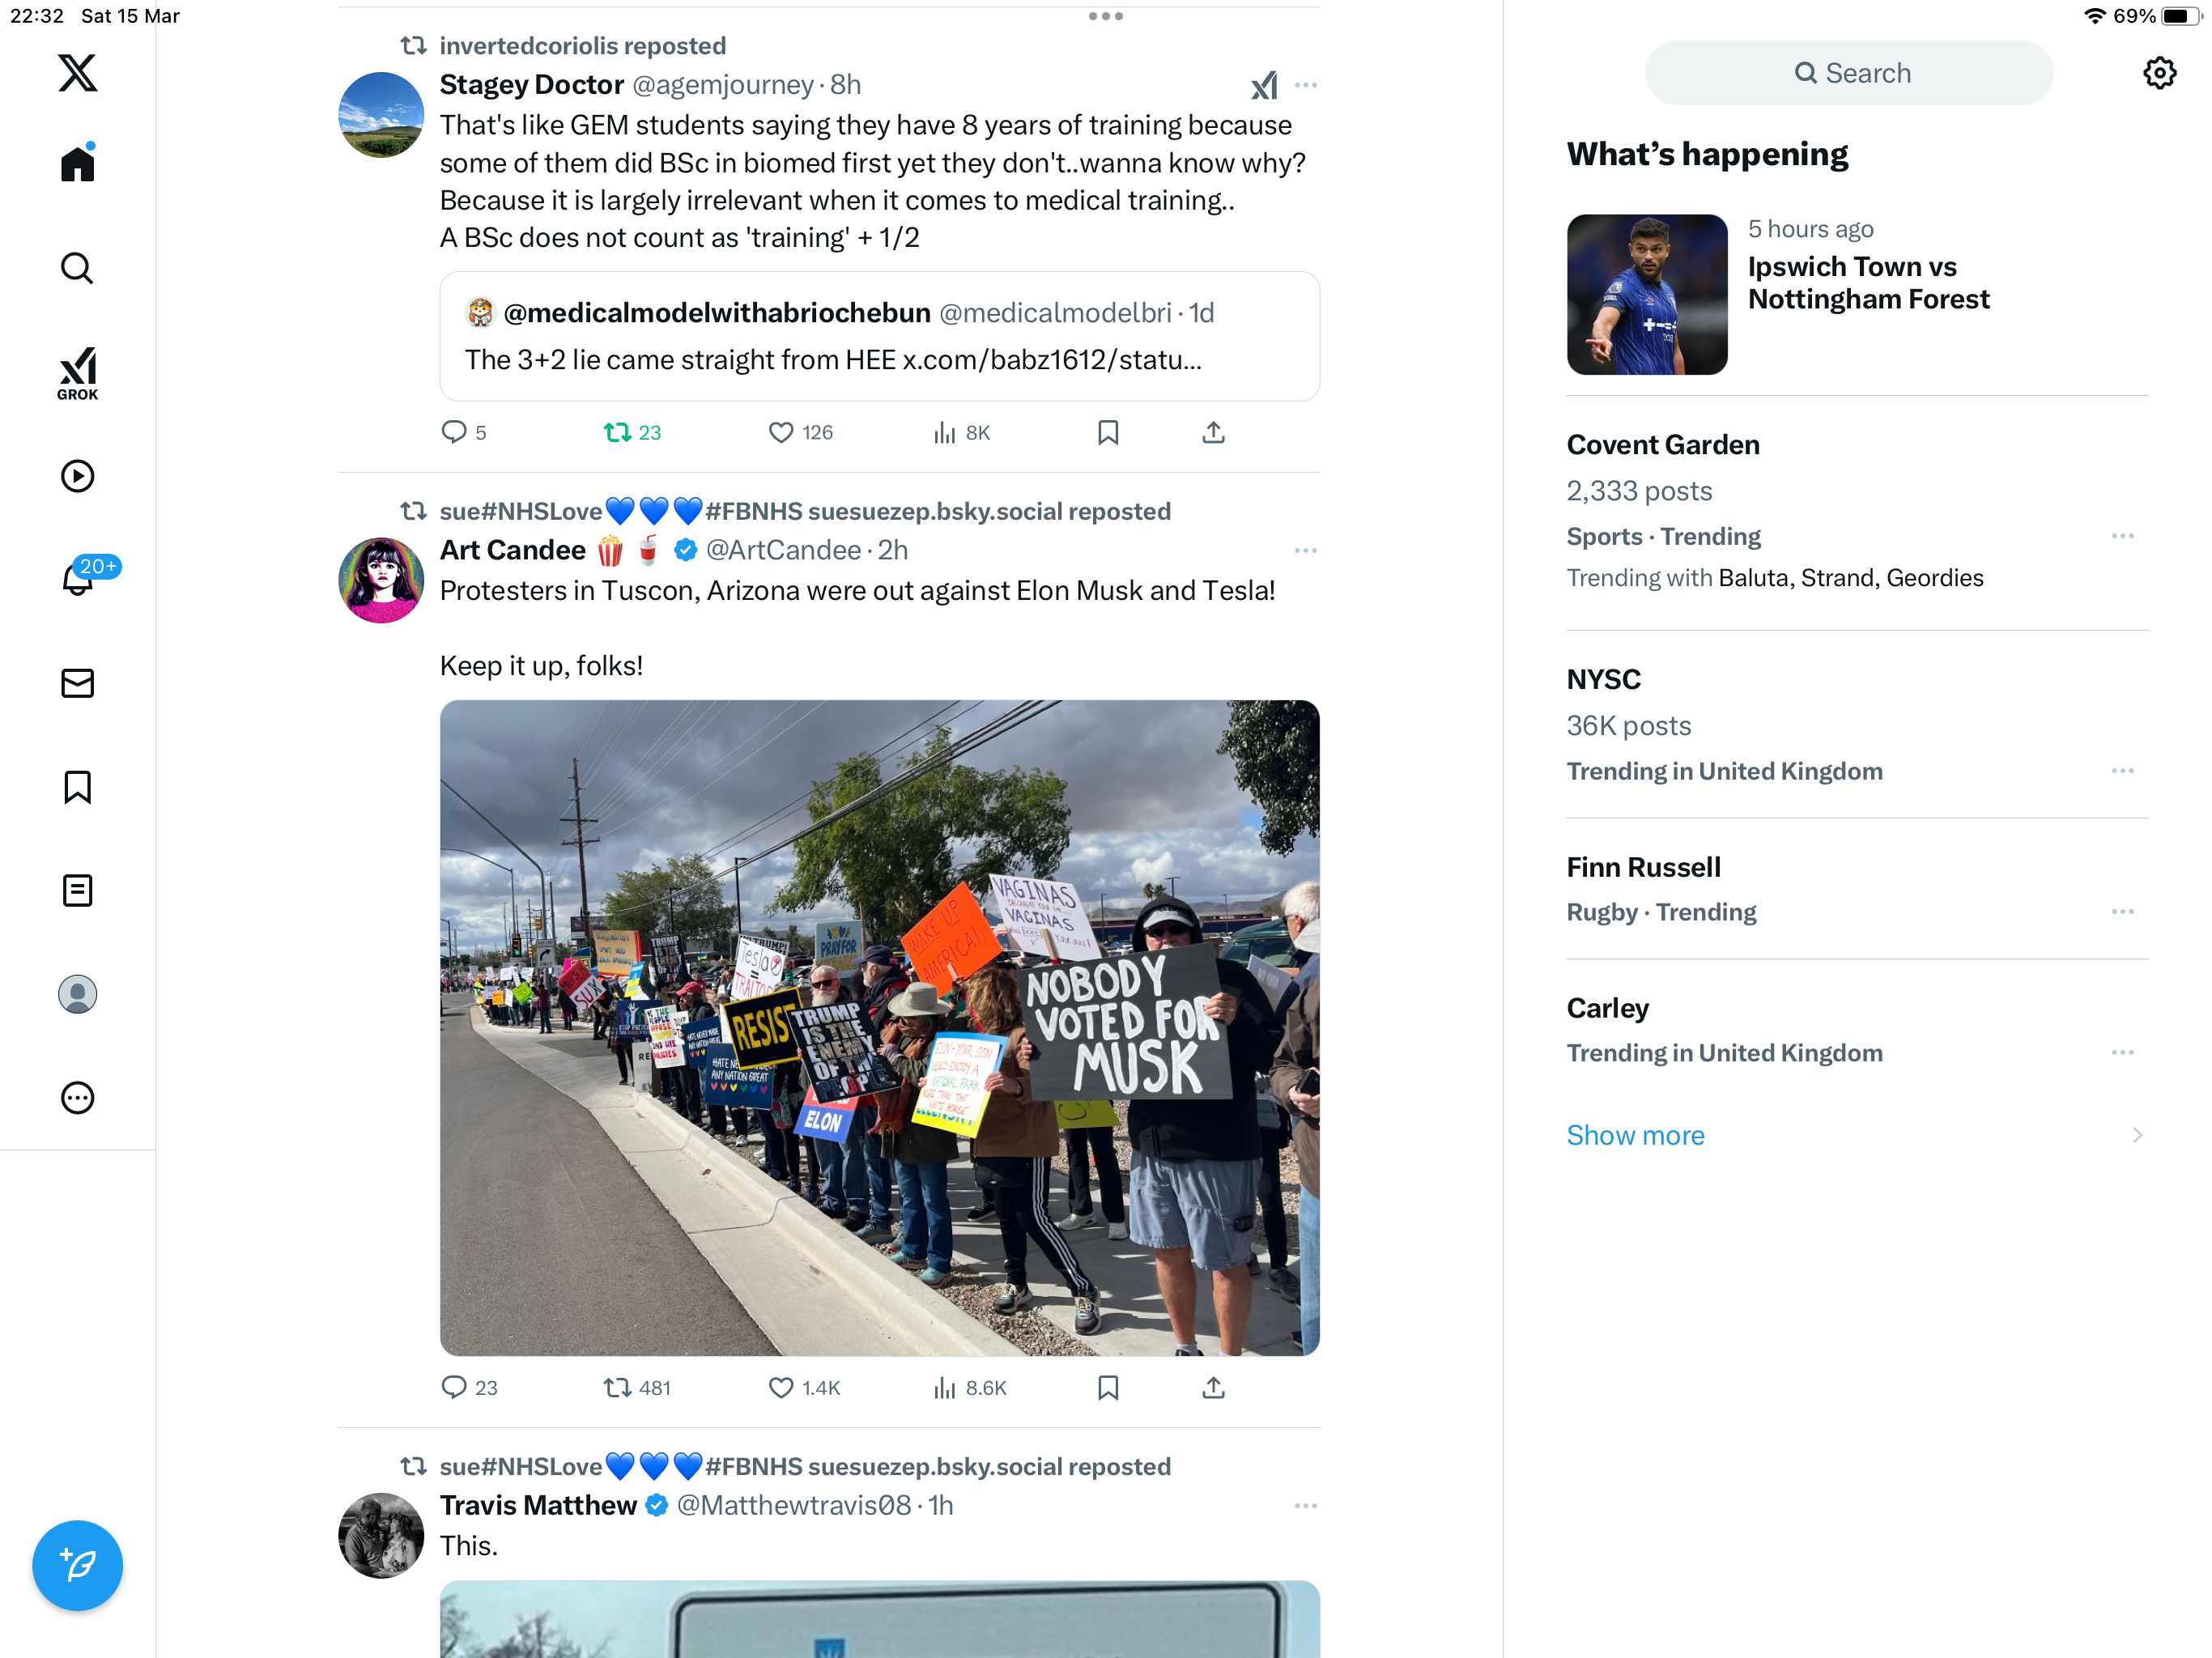Viewport: 2212px width, 1658px height.
Task: Ask Grok about Stagey Doctor's post
Action: click(x=1264, y=85)
